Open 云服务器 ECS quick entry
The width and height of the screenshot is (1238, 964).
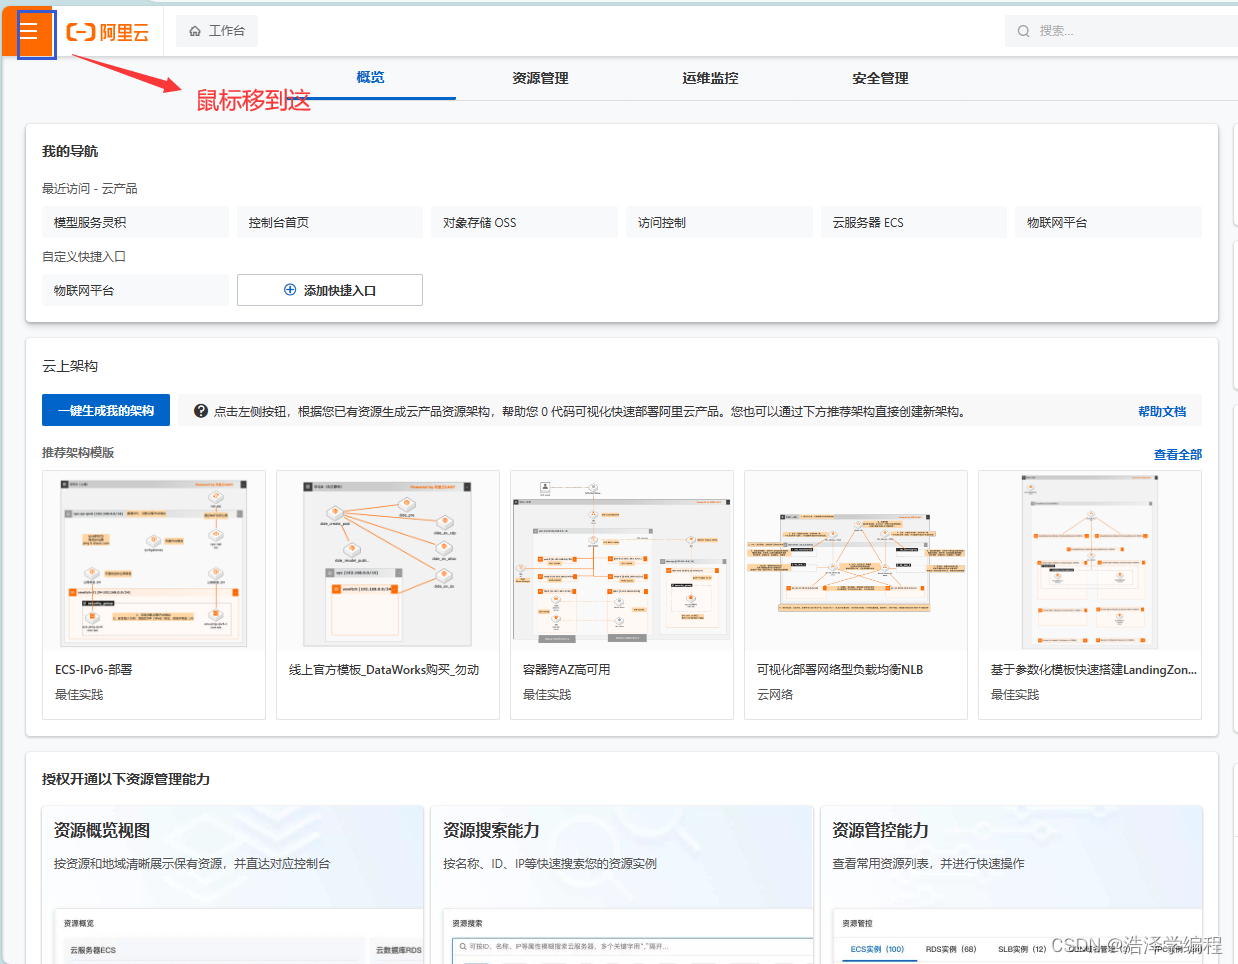(x=913, y=221)
